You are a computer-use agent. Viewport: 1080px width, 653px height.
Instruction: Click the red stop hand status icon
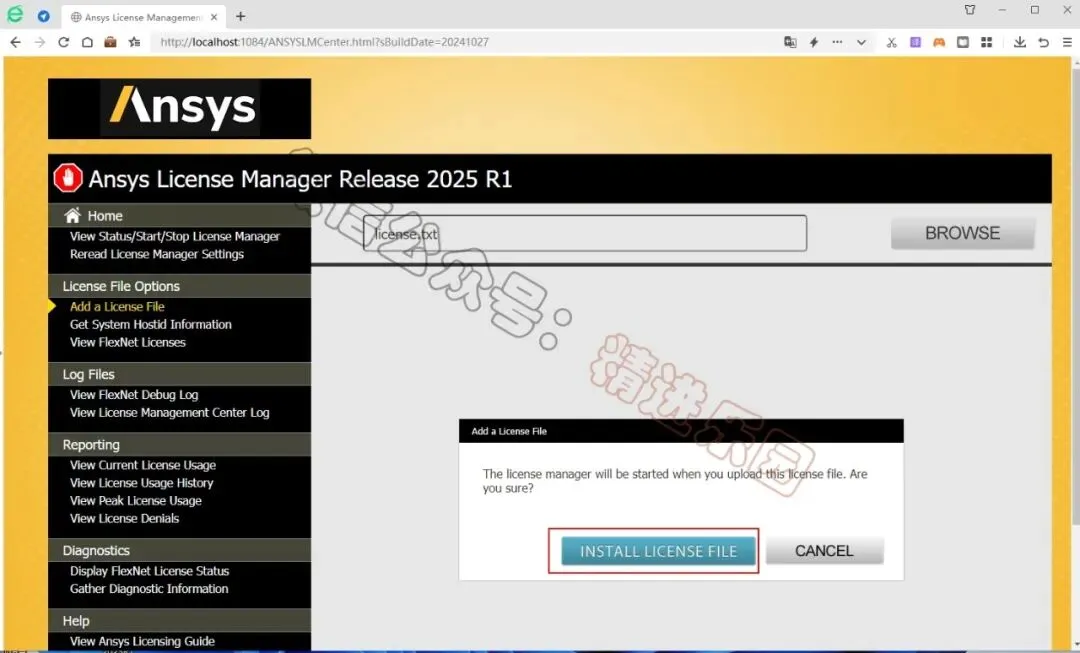[x=68, y=178]
